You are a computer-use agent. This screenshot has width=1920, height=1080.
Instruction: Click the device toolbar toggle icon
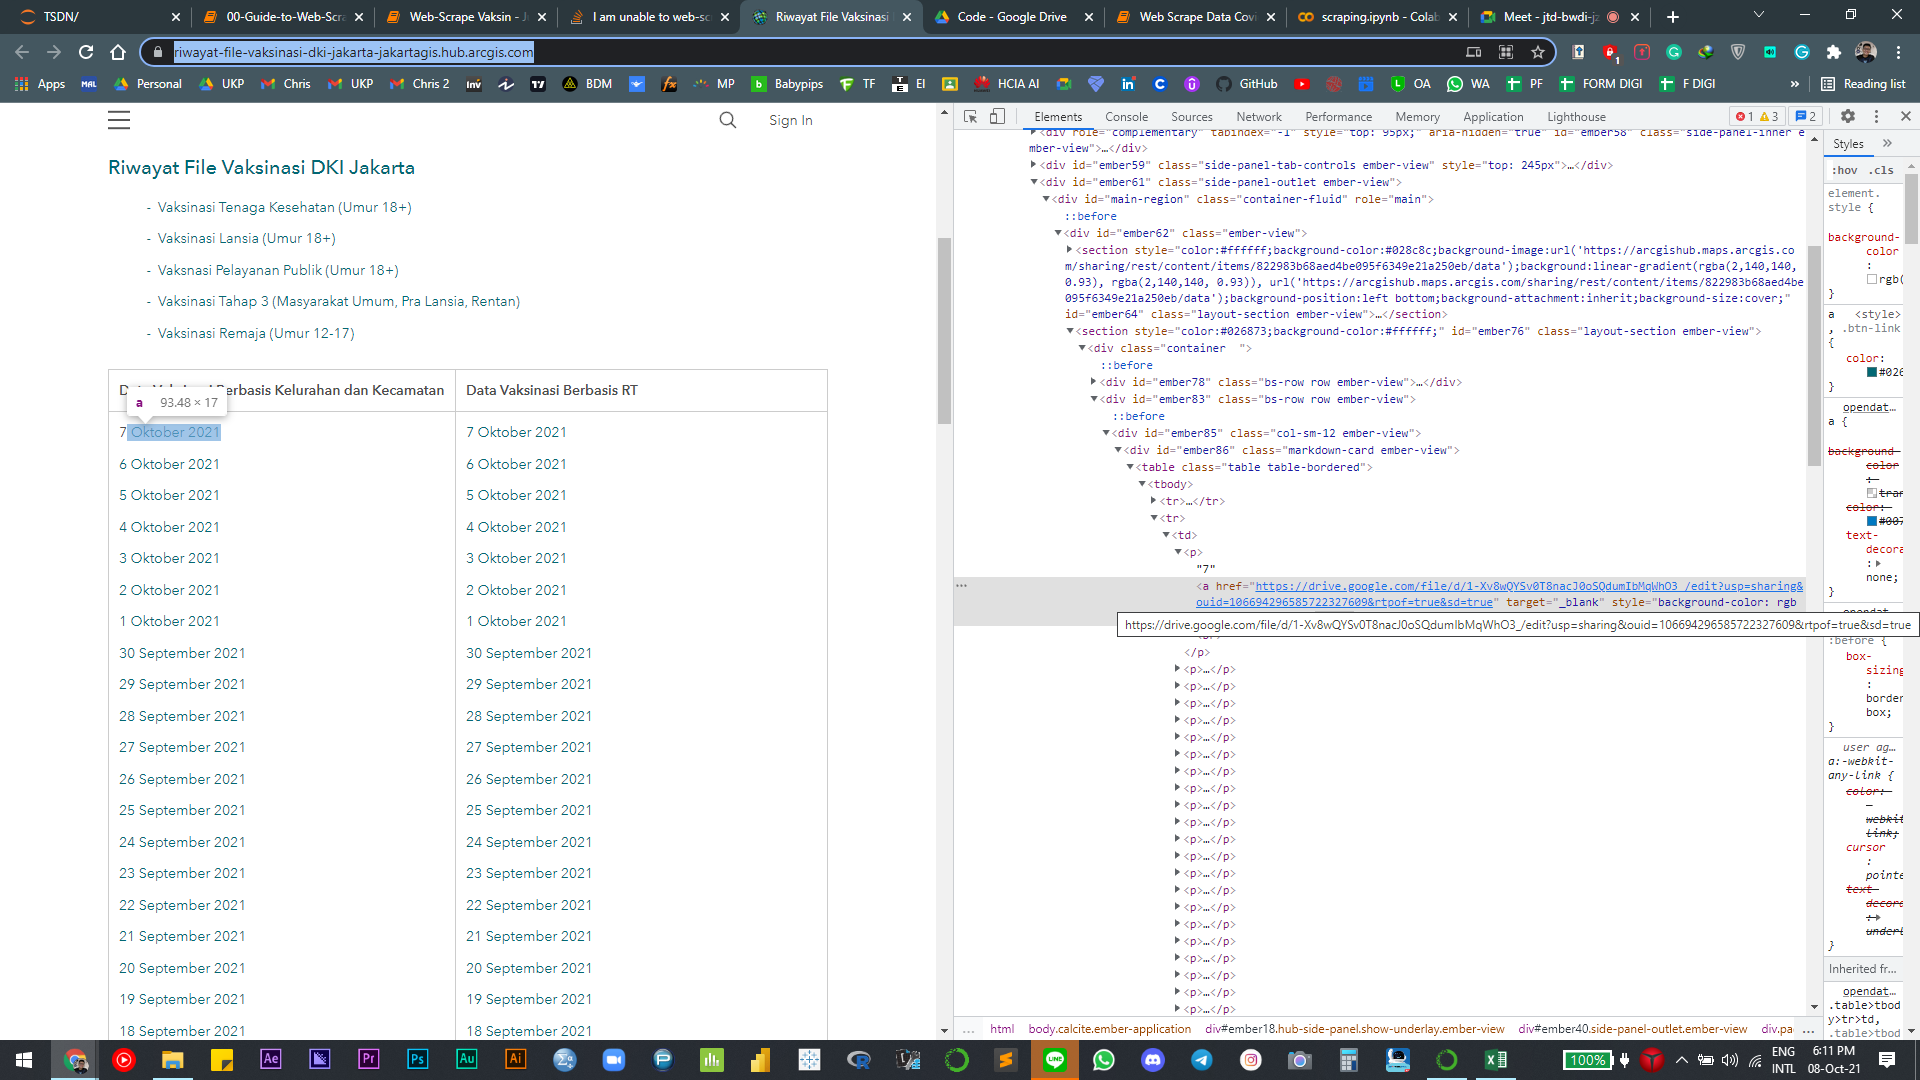(x=997, y=116)
